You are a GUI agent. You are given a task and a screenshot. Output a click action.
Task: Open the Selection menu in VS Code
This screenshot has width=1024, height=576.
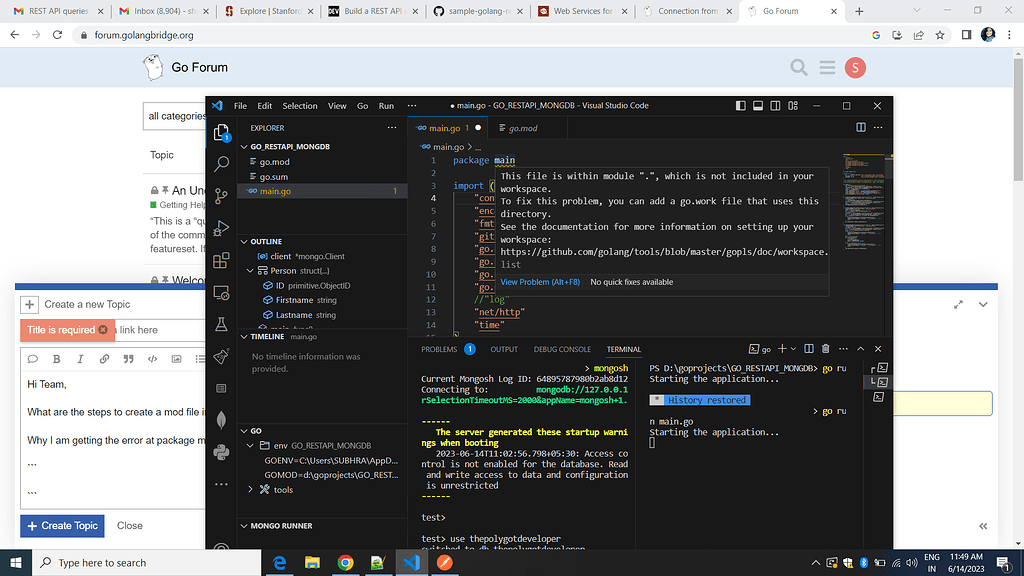pos(300,106)
